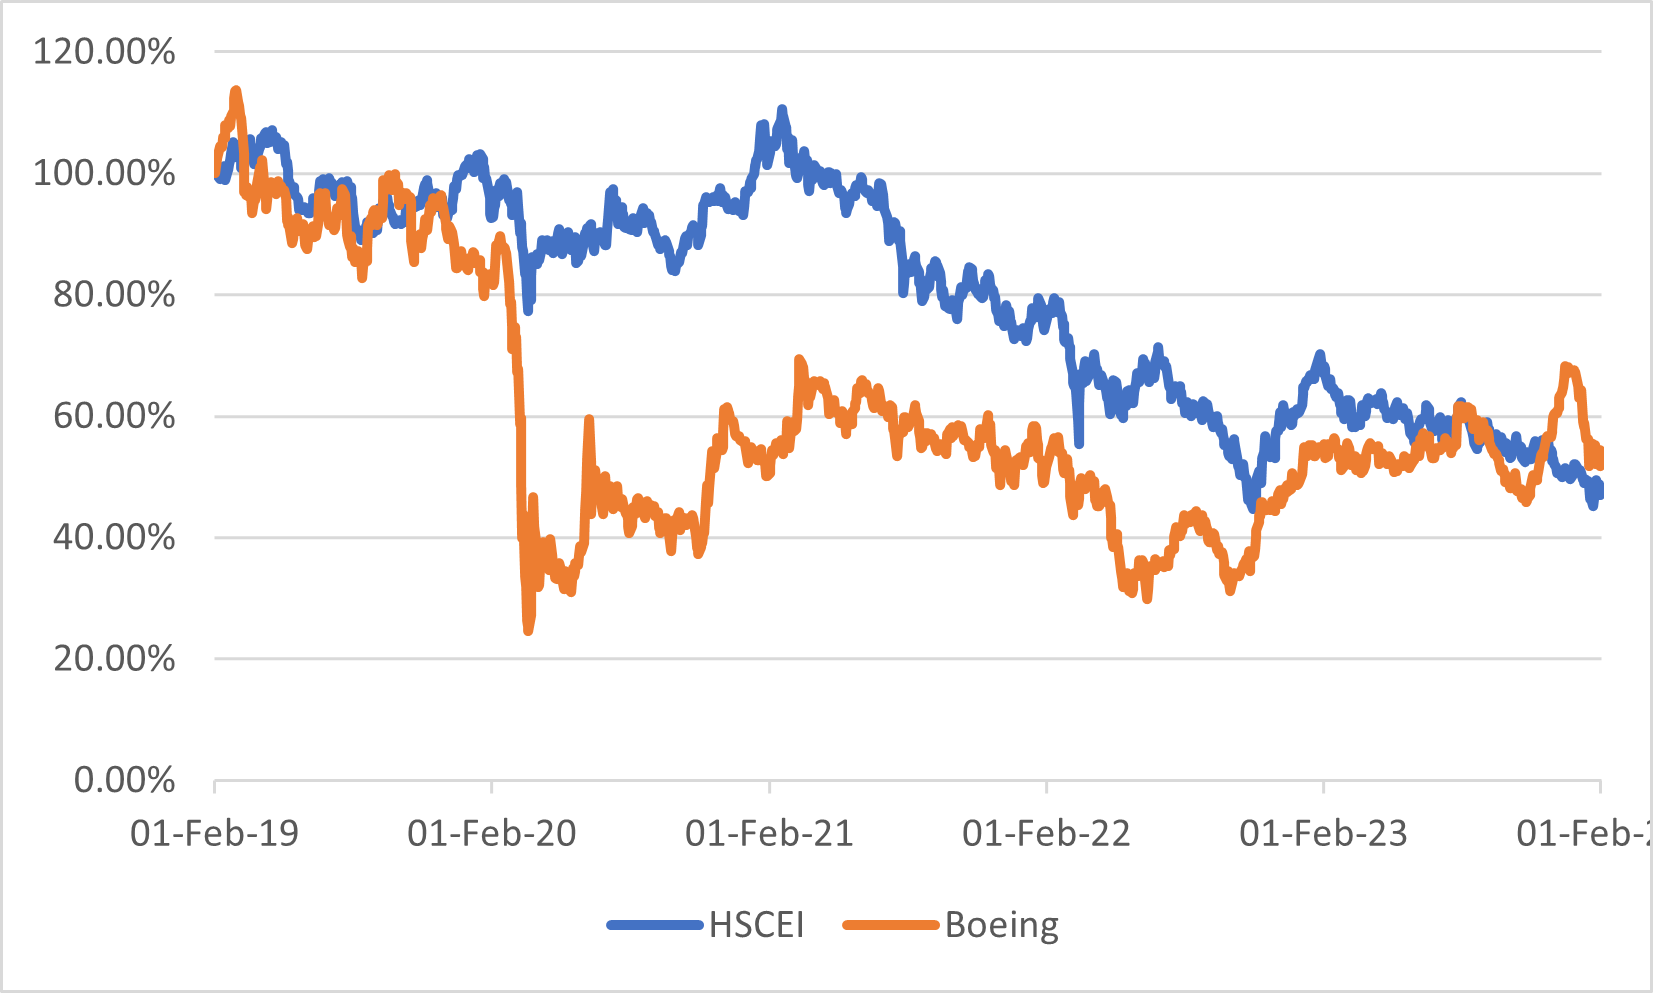Click Boeing's highest peak in early 2019
The image size is (1653, 993).
pos(236,91)
